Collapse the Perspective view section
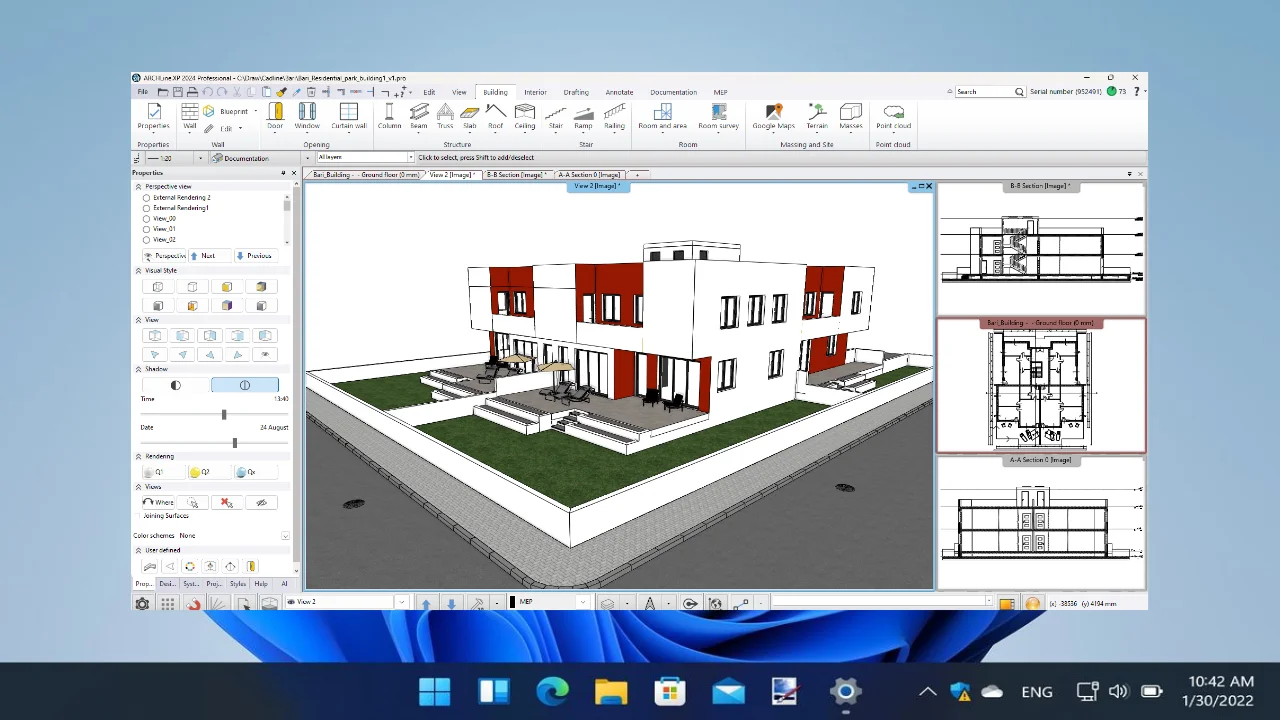This screenshot has height=720, width=1280. click(139, 187)
